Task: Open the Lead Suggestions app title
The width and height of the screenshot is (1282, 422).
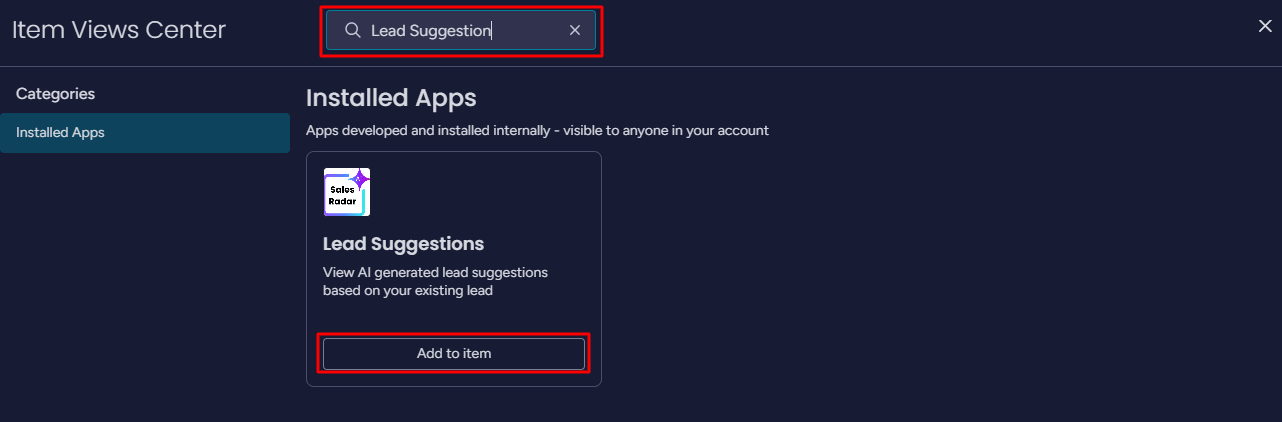Action: point(403,244)
